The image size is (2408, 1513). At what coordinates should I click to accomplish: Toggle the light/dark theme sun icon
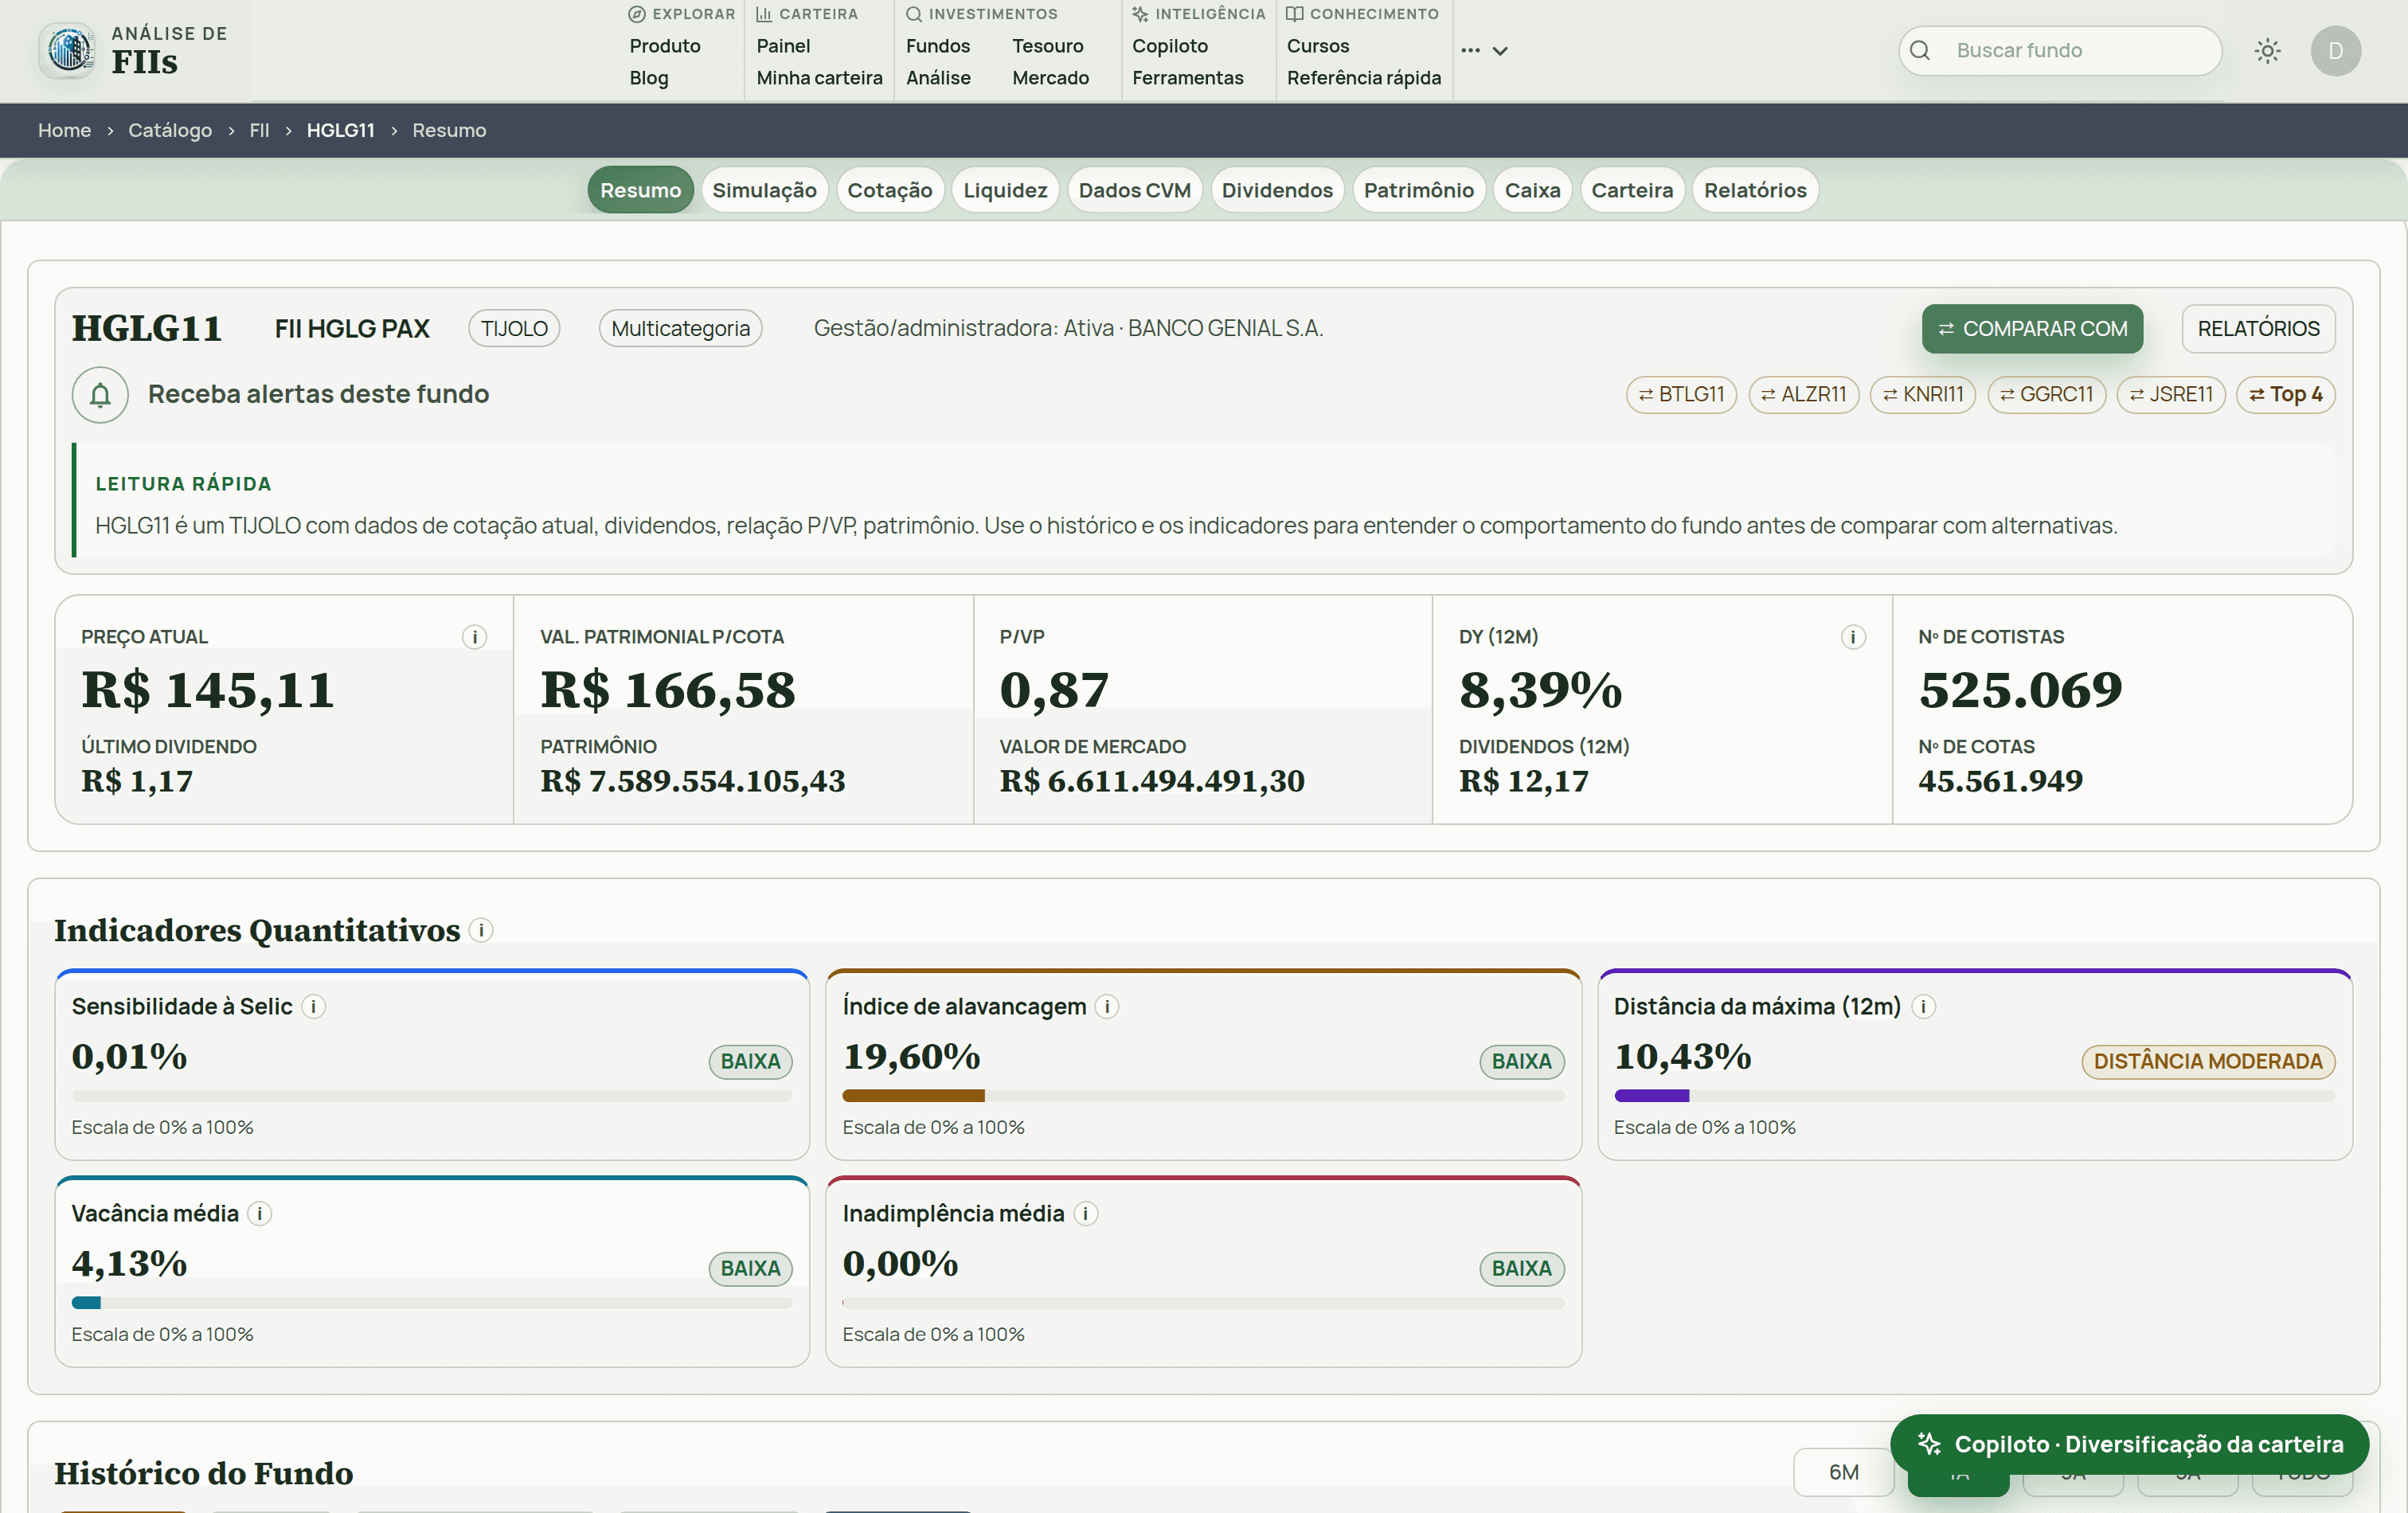(x=2267, y=50)
